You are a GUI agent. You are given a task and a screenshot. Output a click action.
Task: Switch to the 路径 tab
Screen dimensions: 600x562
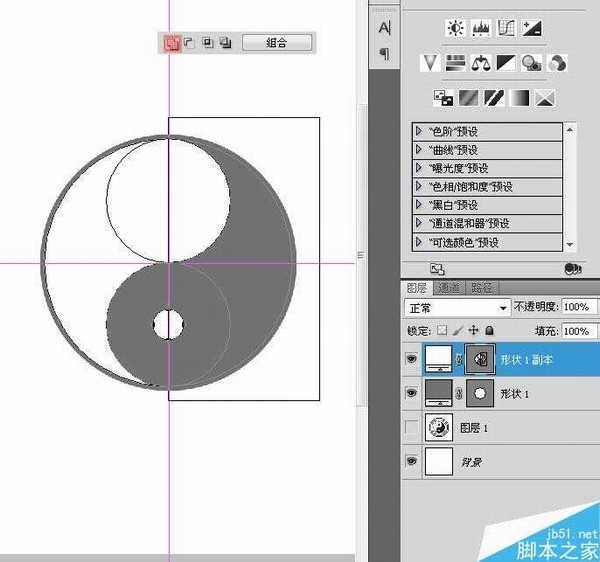[x=481, y=288]
